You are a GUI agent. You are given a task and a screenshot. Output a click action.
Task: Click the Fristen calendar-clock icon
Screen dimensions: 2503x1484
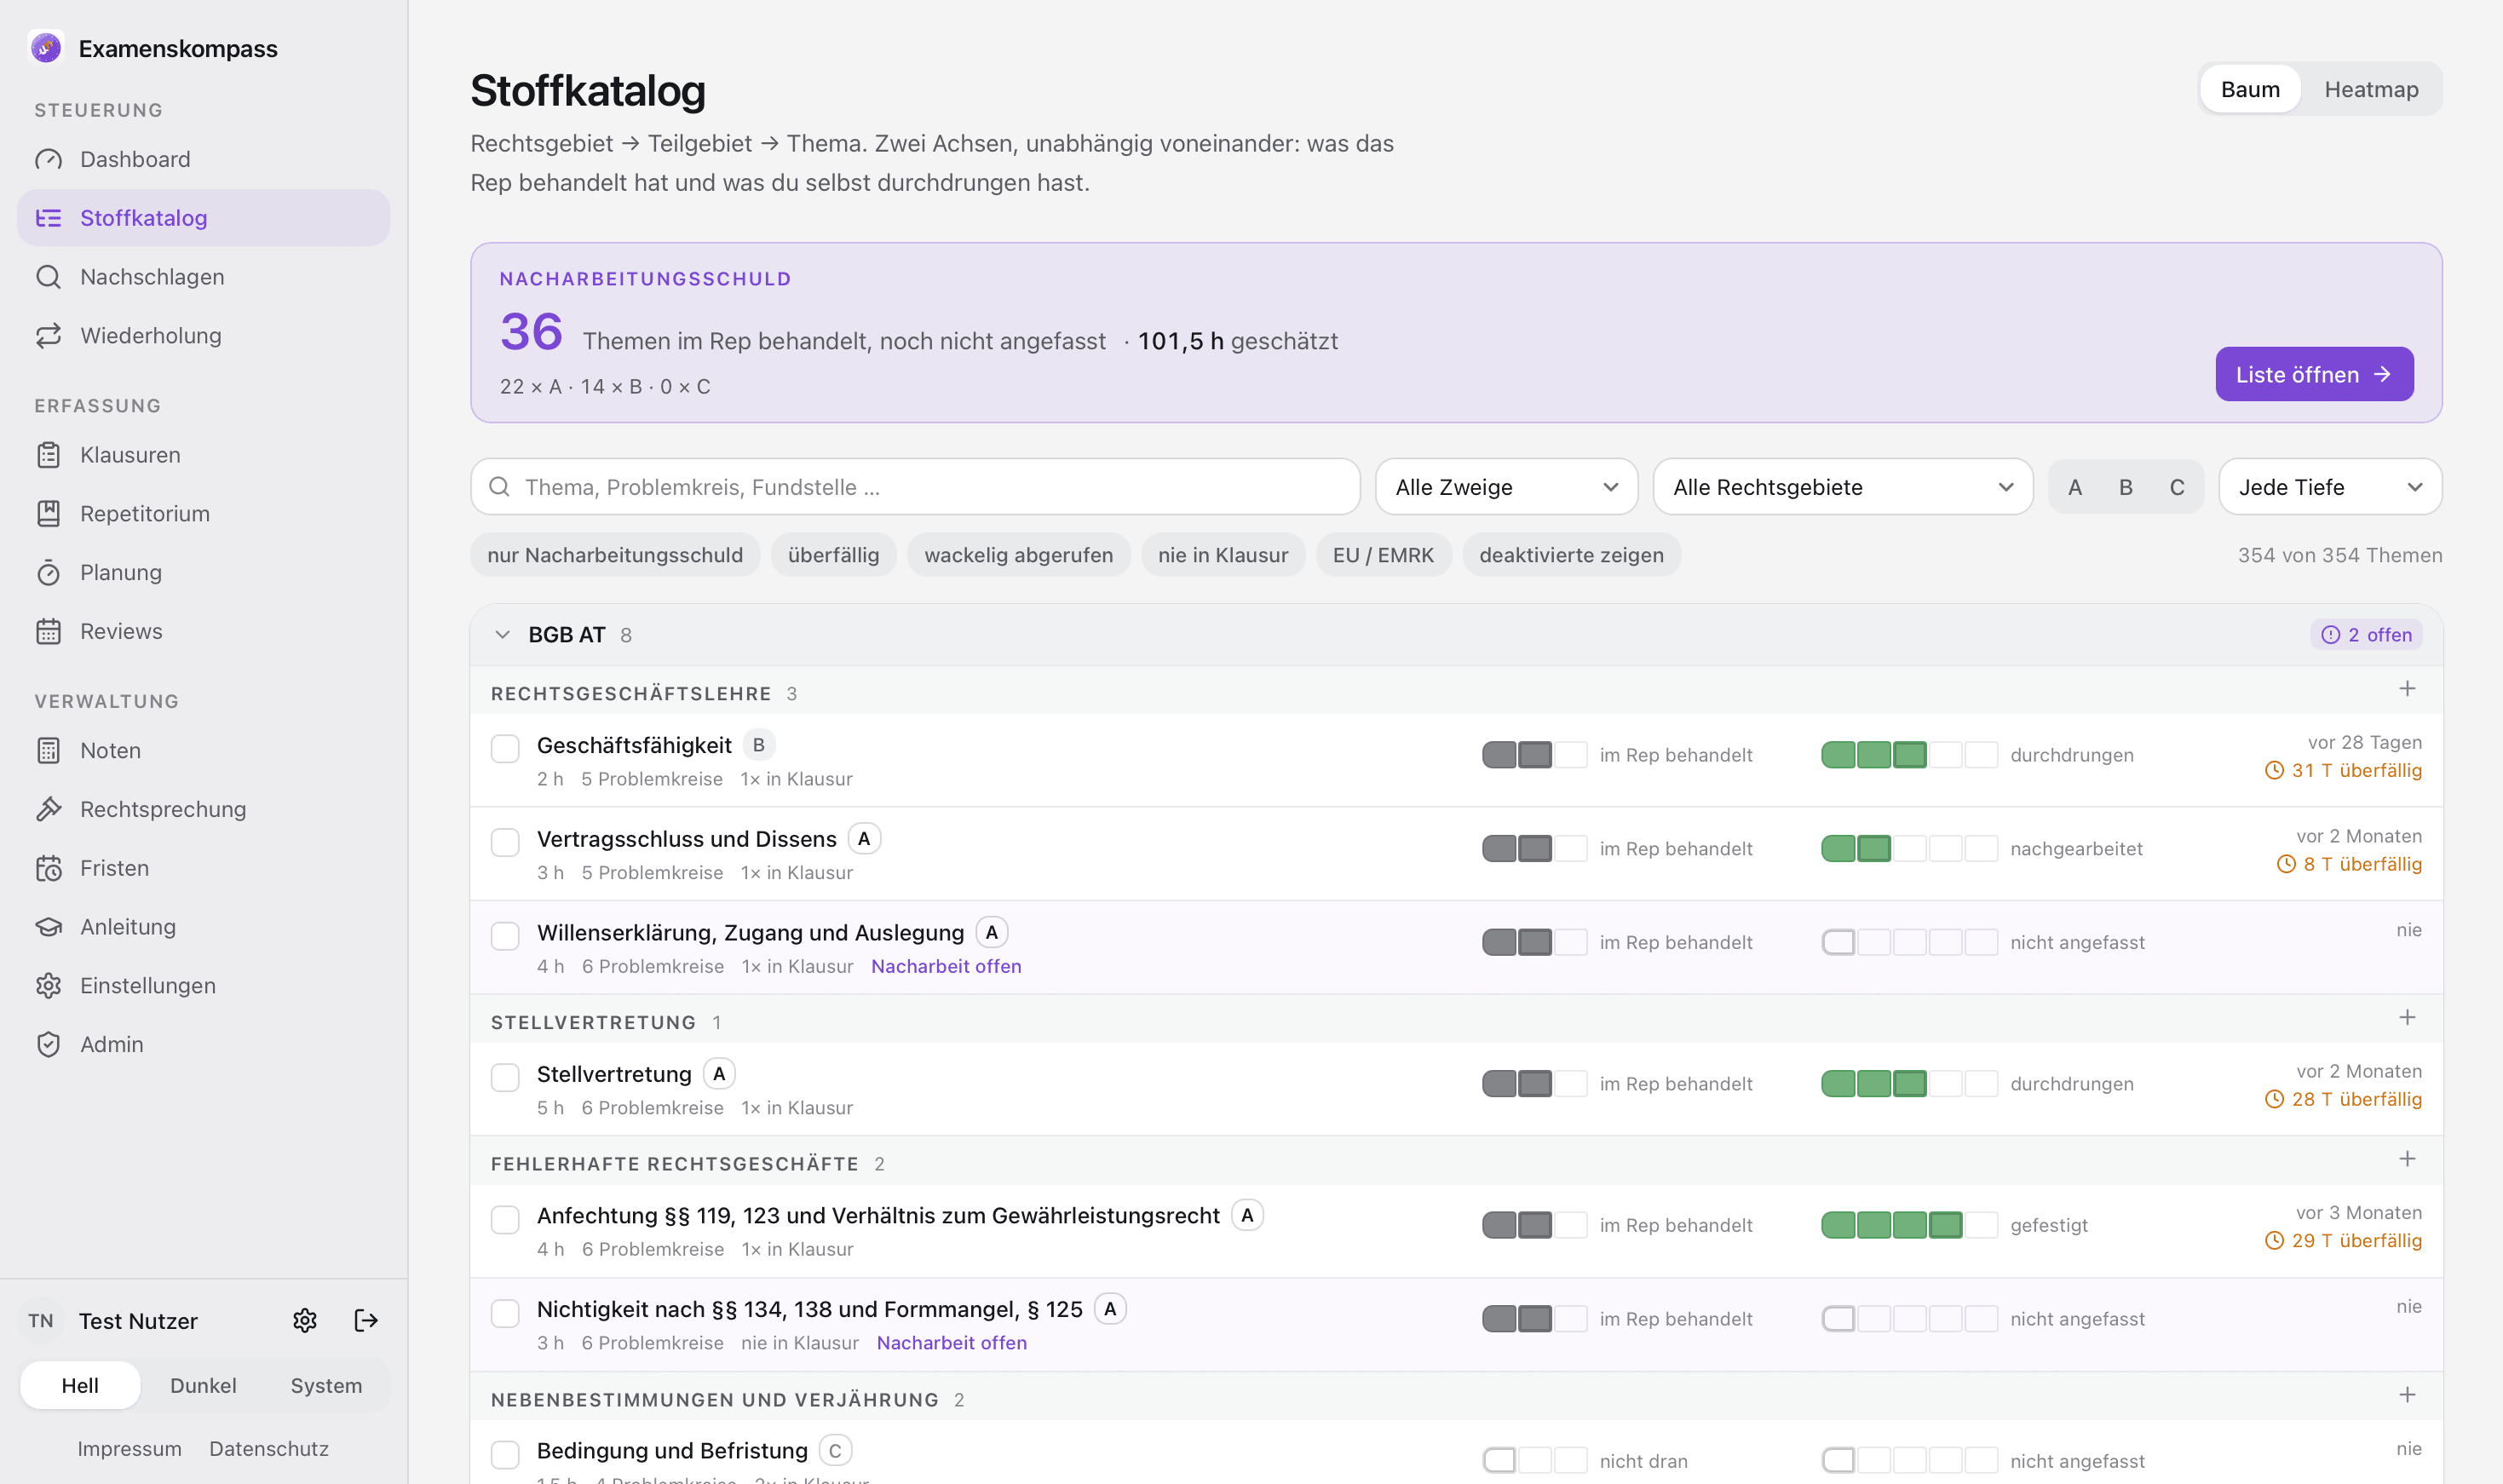48,868
